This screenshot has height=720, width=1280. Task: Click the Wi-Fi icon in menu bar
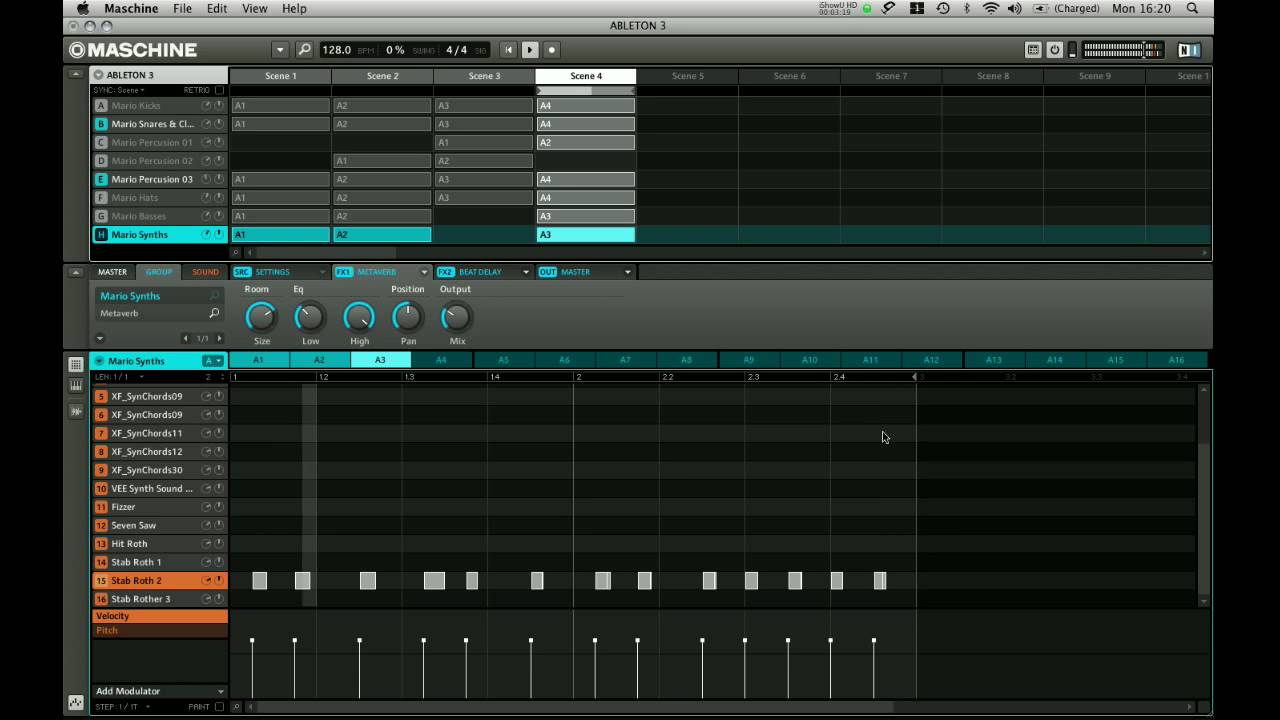click(991, 8)
